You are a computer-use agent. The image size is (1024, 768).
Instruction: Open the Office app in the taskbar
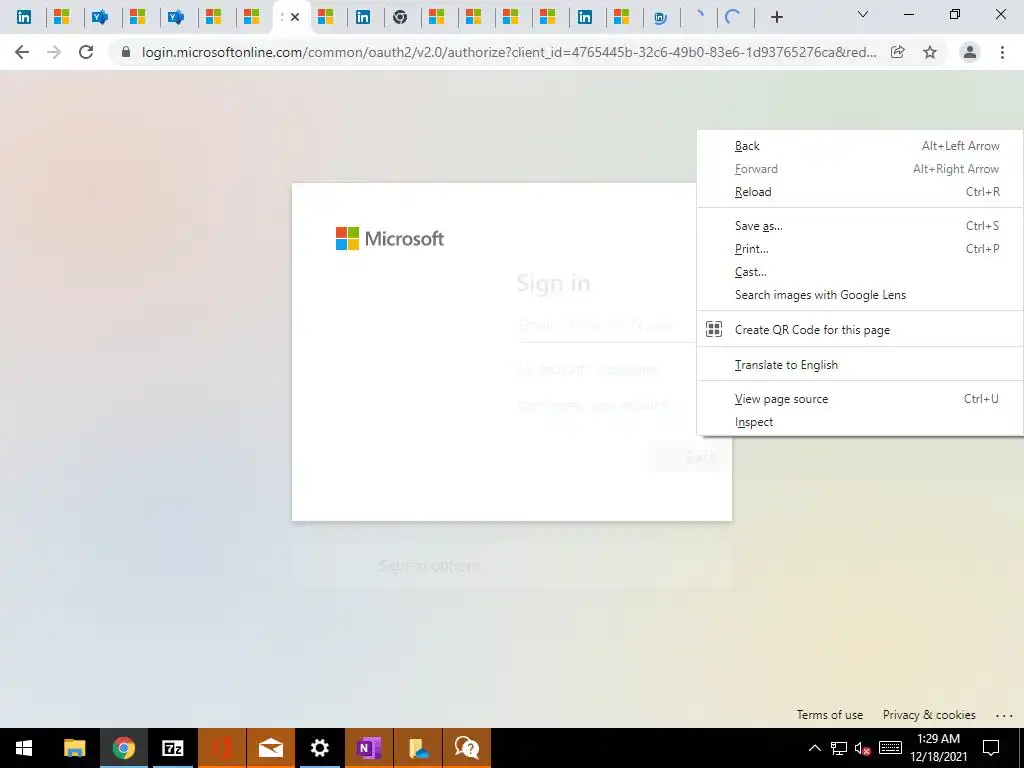(x=221, y=748)
